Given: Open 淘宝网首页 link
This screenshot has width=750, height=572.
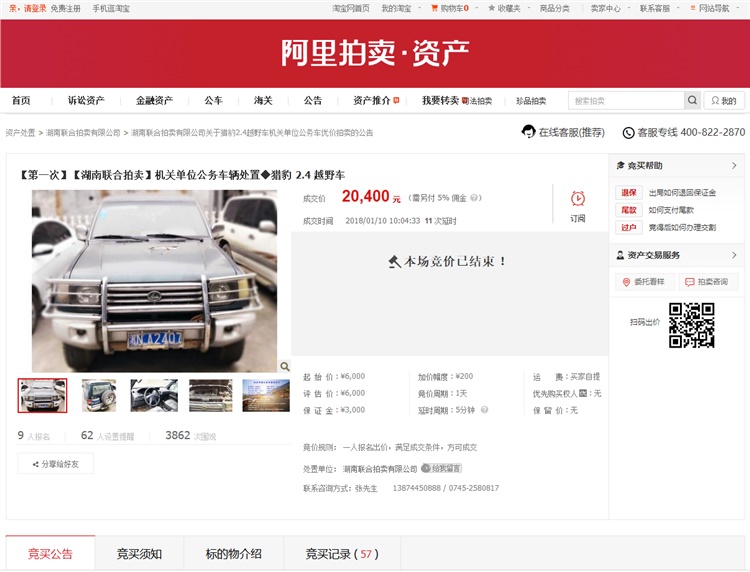Looking at the screenshot, I should (x=351, y=8).
